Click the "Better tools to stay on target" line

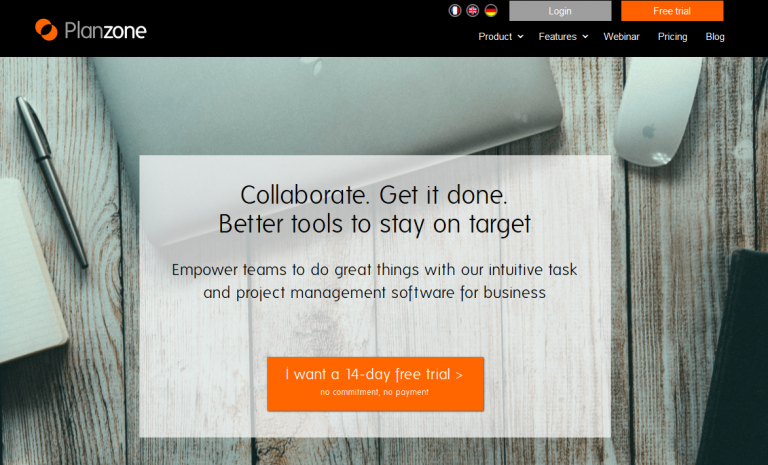point(374,223)
